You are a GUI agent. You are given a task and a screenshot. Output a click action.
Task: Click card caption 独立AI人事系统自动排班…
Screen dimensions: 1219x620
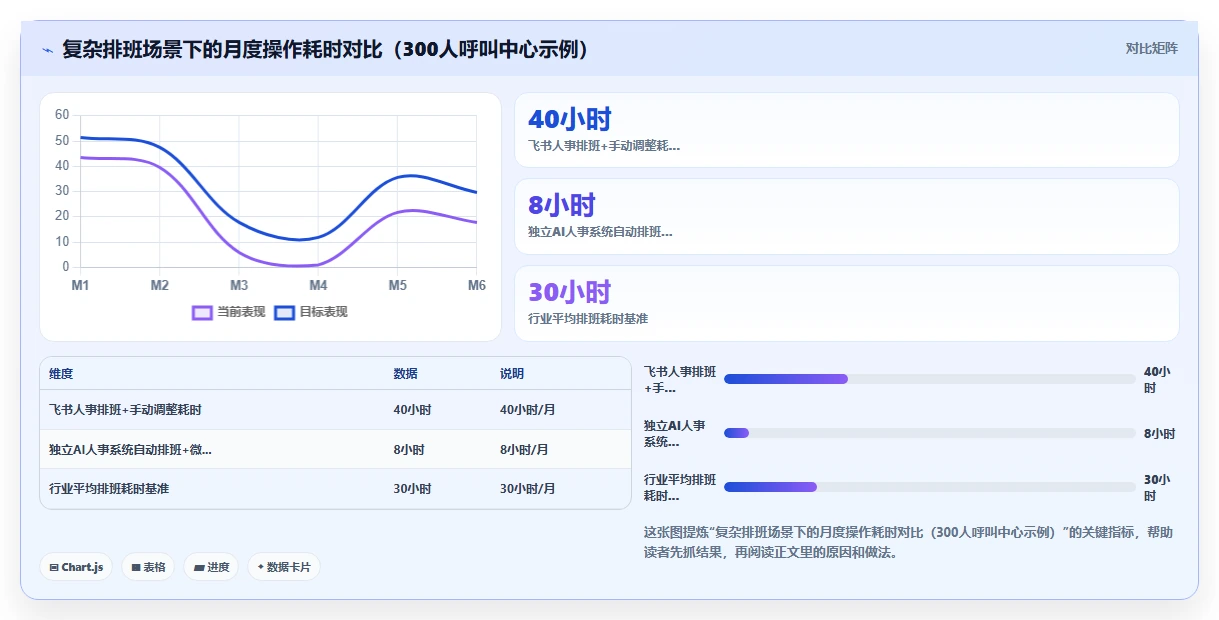tap(600, 232)
